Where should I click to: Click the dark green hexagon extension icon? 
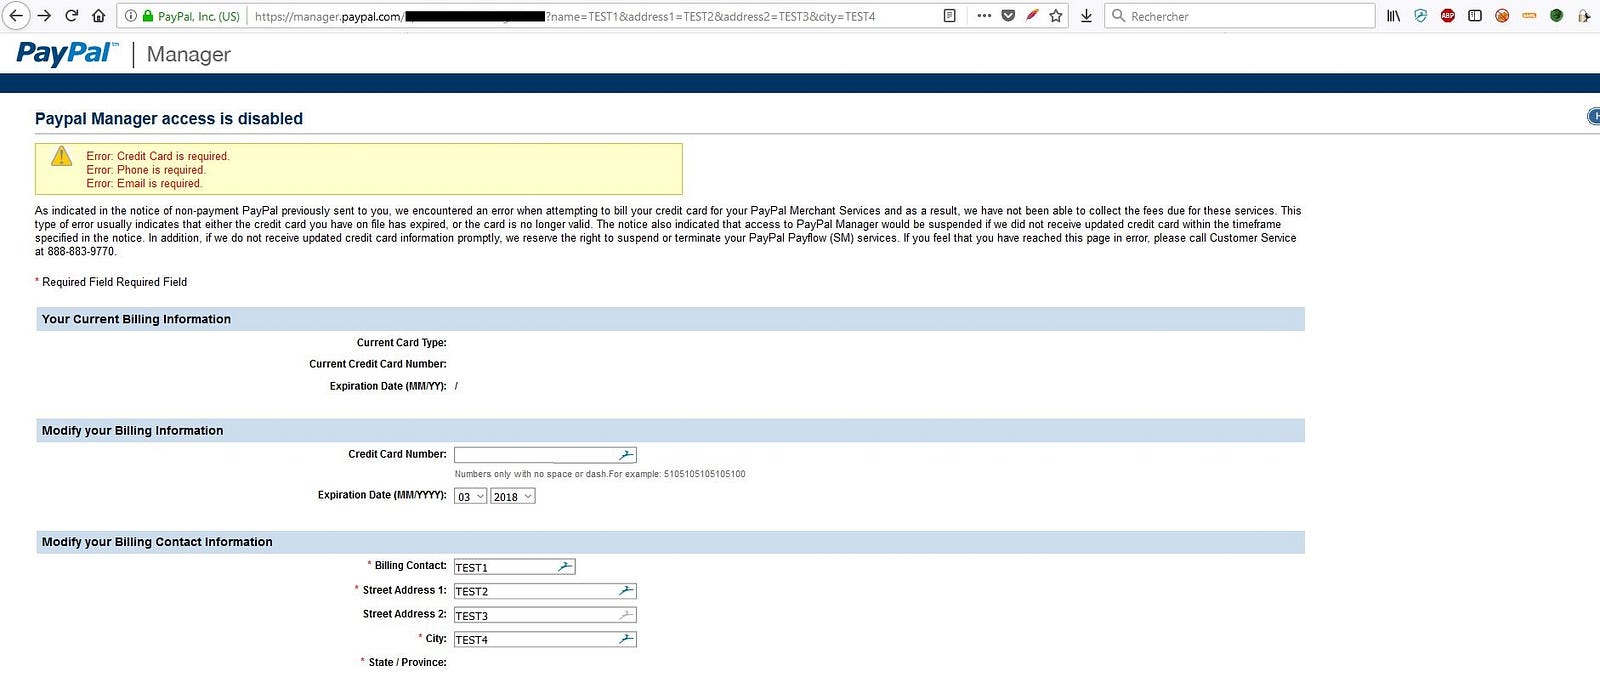[1556, 16]
